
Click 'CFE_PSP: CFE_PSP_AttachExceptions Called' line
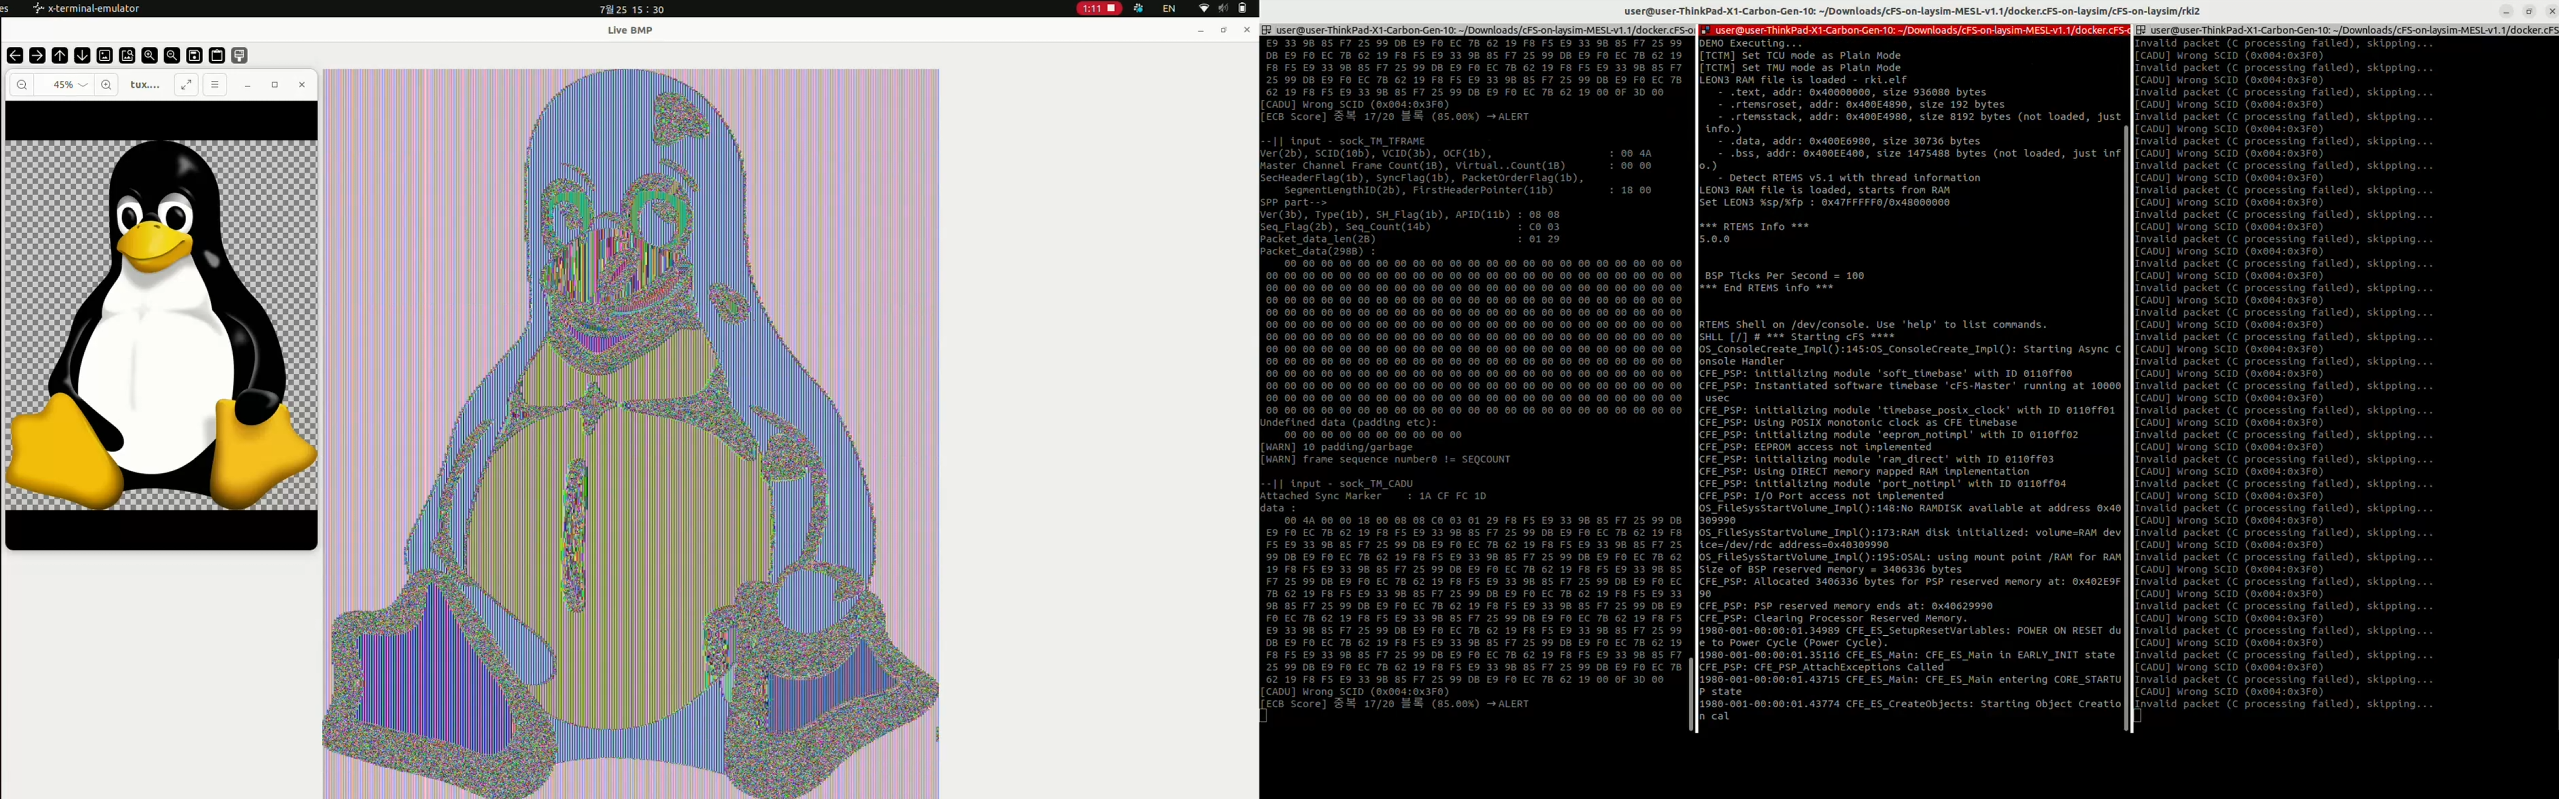pyautogui.click(x=1821, y=667)
